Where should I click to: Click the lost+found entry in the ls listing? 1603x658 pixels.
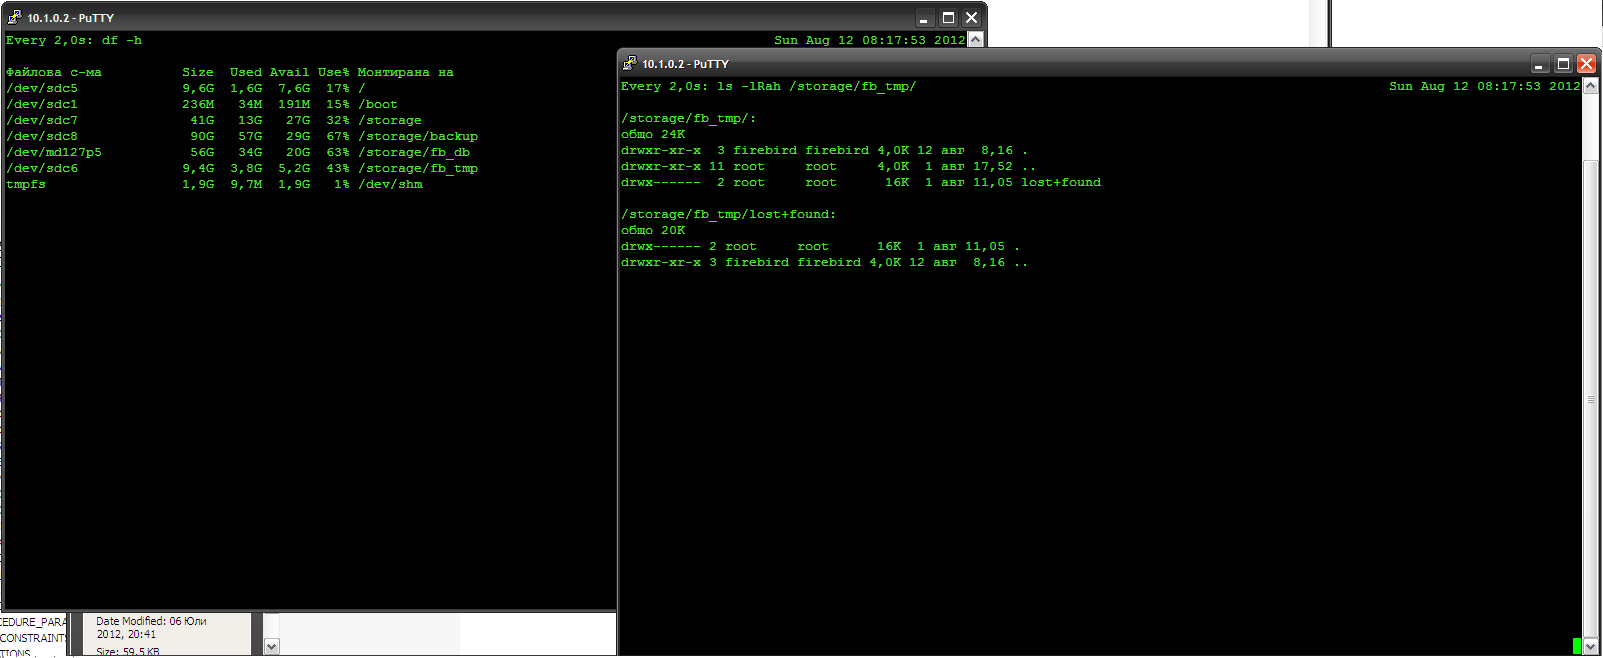tap(1060, 182)
